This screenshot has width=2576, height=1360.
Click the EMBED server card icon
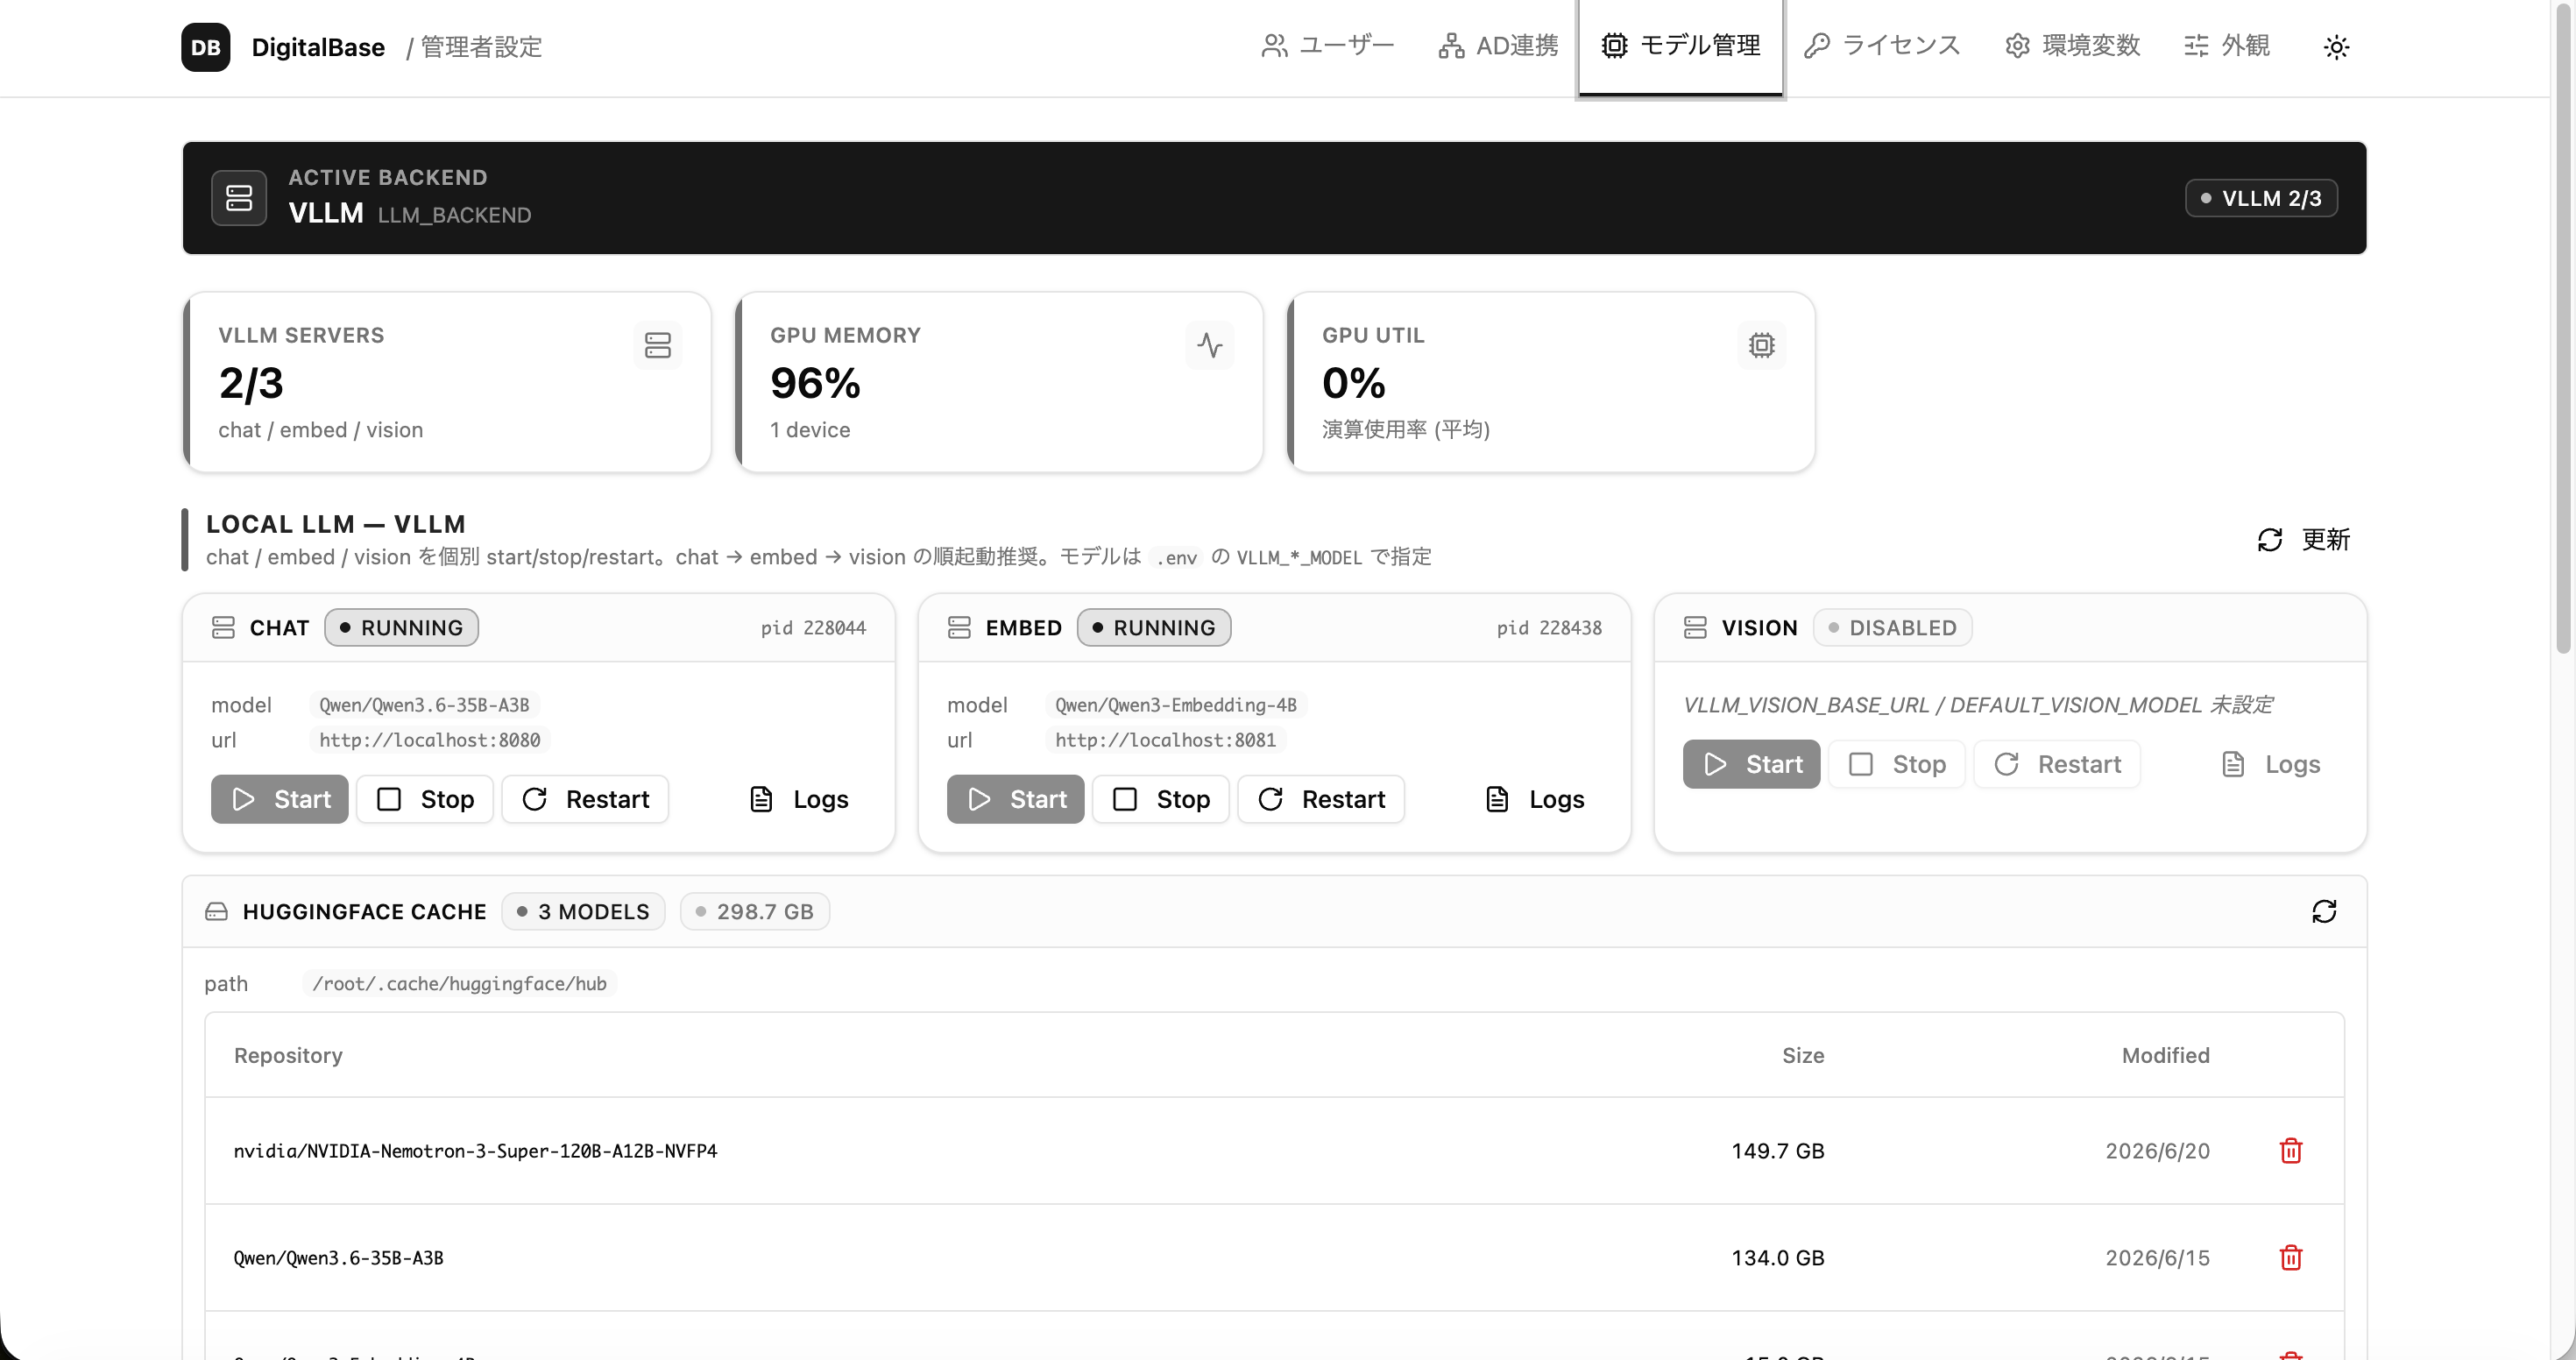coord(959,628)
